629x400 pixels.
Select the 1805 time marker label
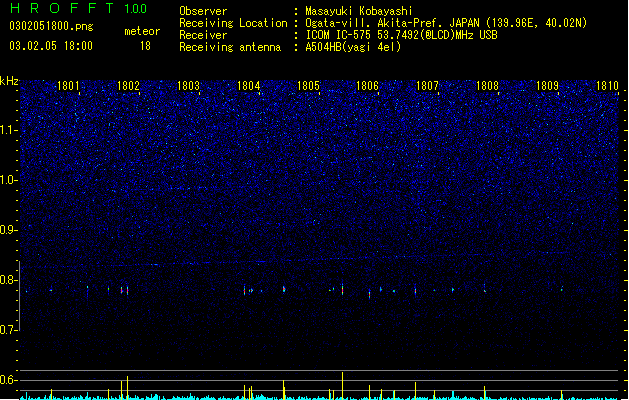pyautogui.click(x=308, y=86)
